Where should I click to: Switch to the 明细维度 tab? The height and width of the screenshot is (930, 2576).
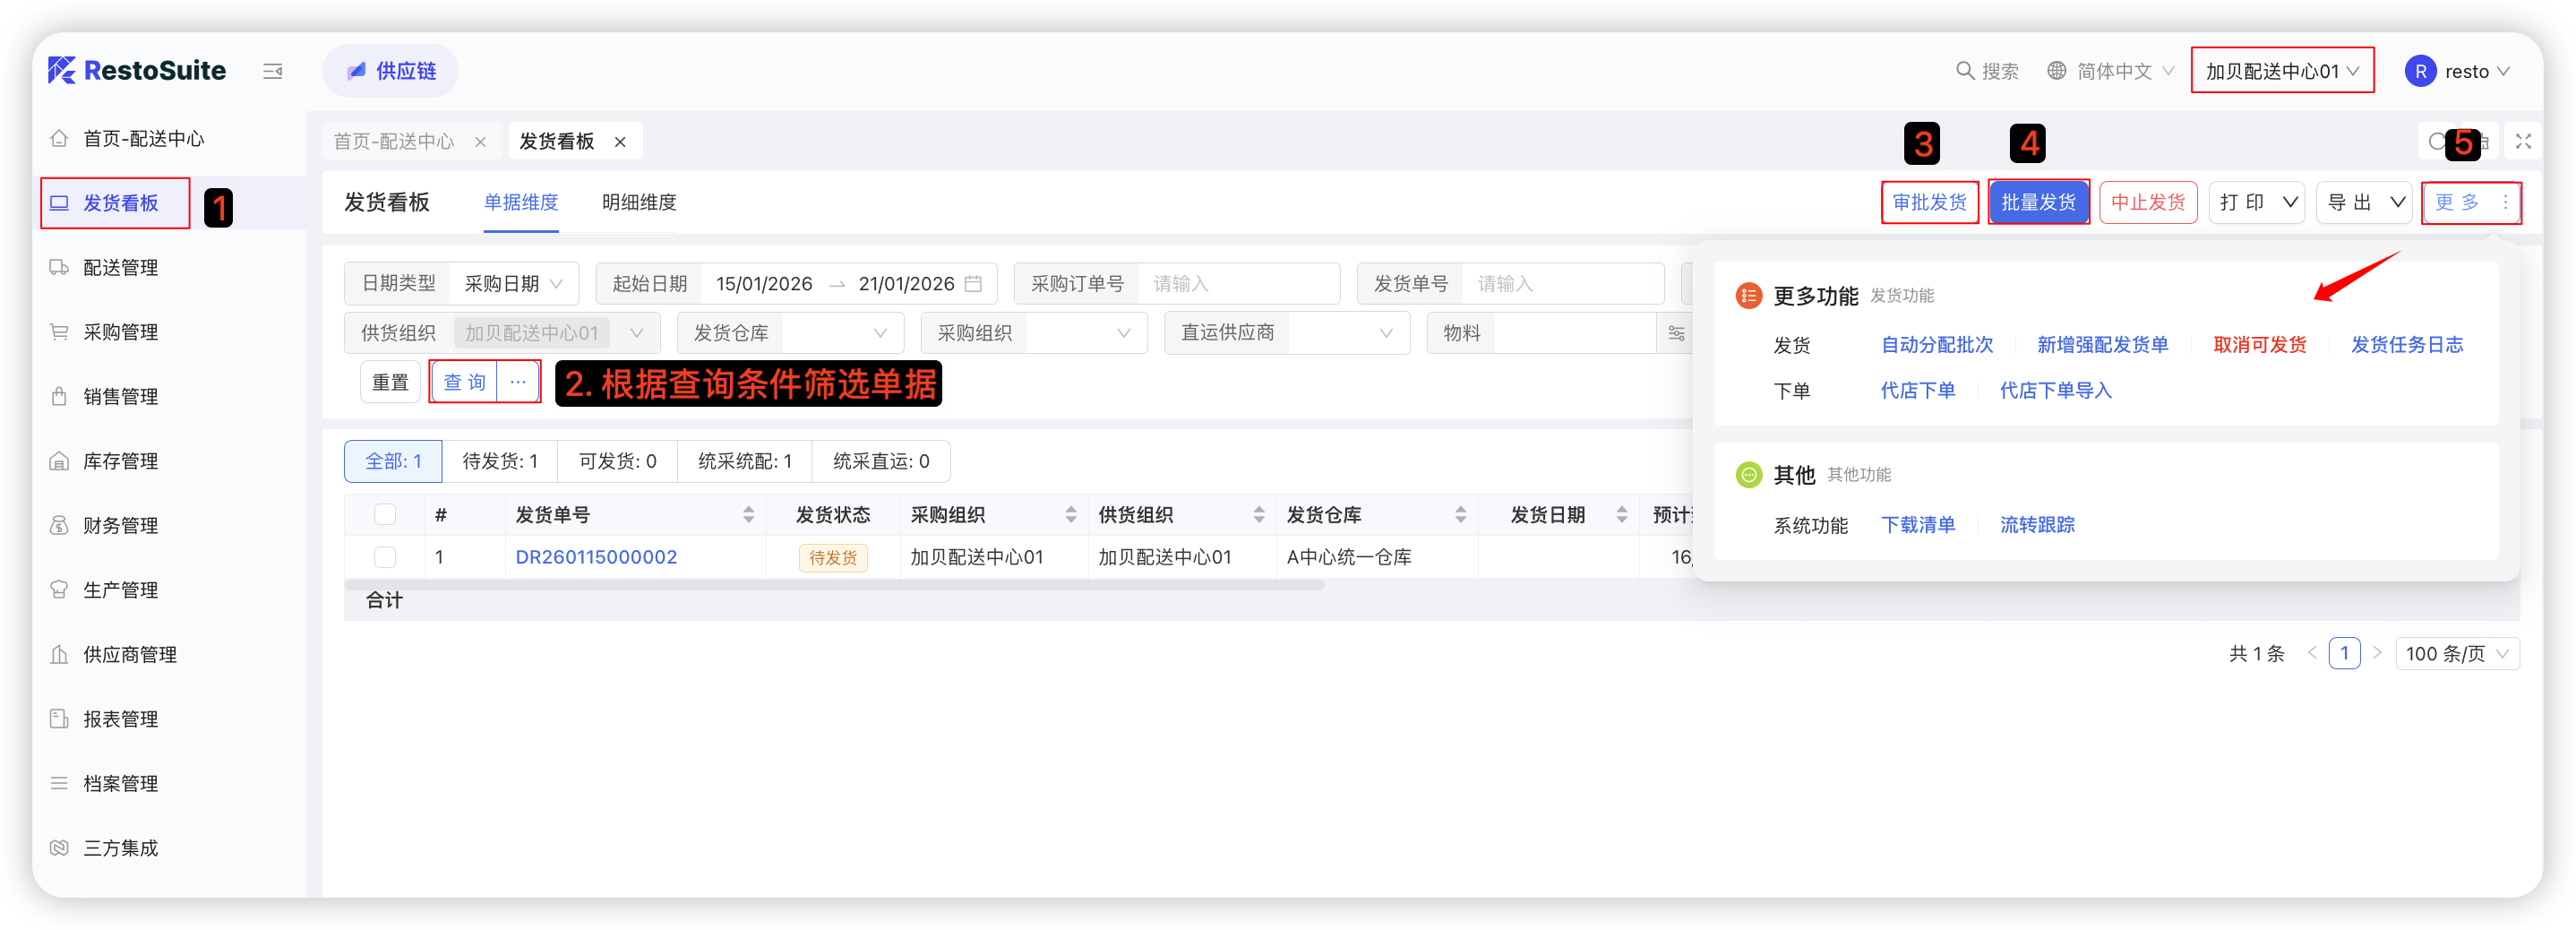click(639, 203)
